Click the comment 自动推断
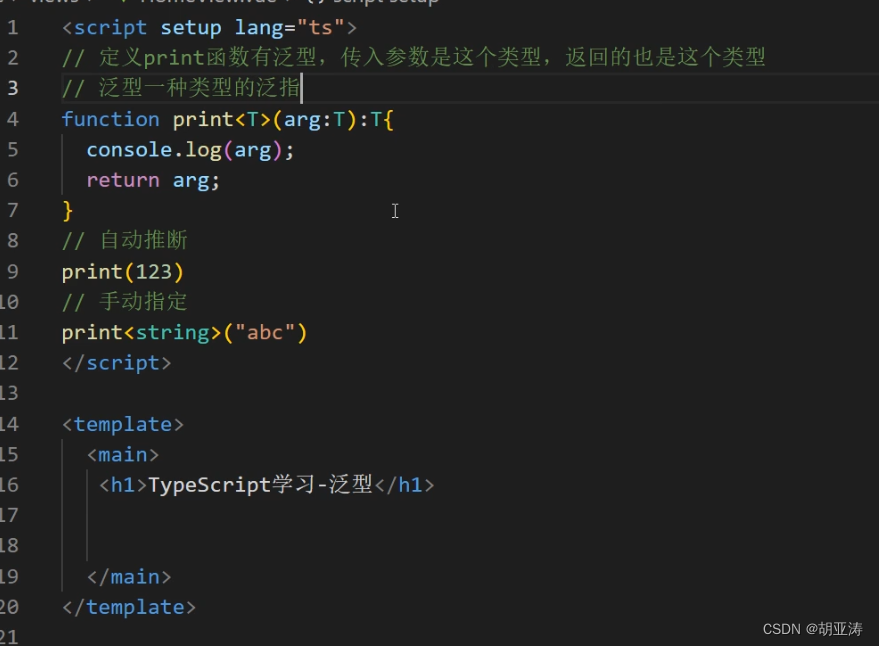879x646 pixels. 124,241
